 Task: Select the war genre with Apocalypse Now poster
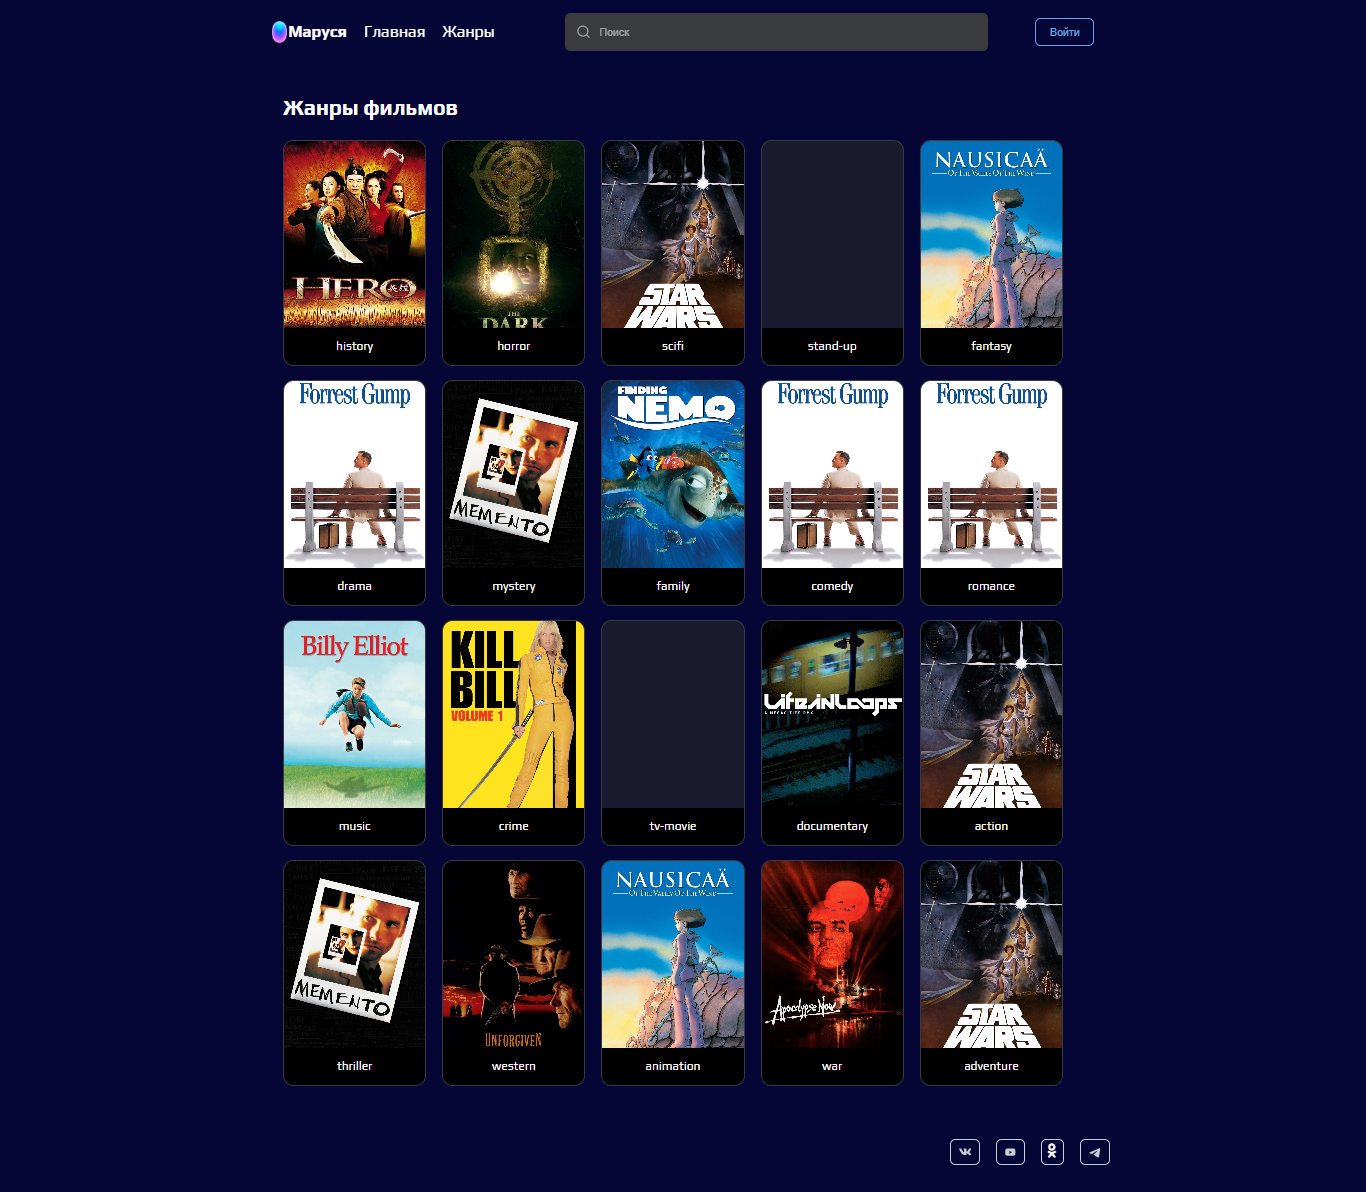(832, 972)
